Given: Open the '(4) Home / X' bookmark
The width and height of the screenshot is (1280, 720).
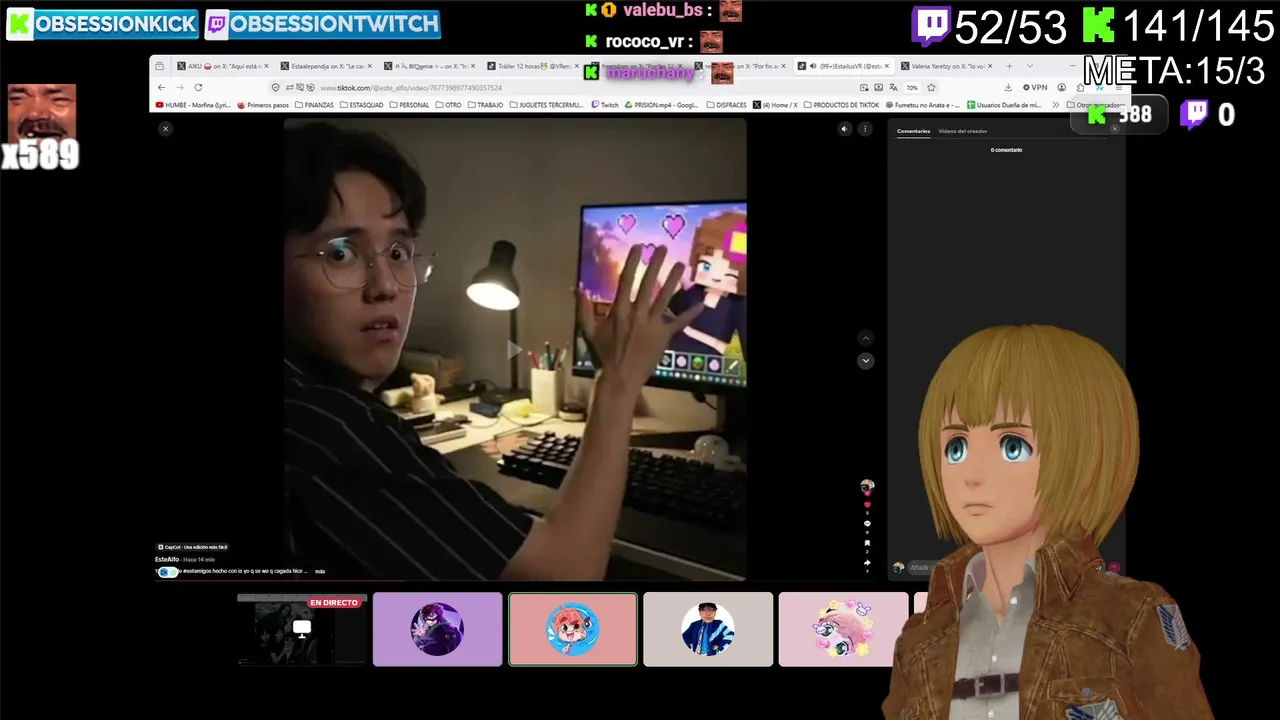Looking at the screenshot, I should (776, 105).
